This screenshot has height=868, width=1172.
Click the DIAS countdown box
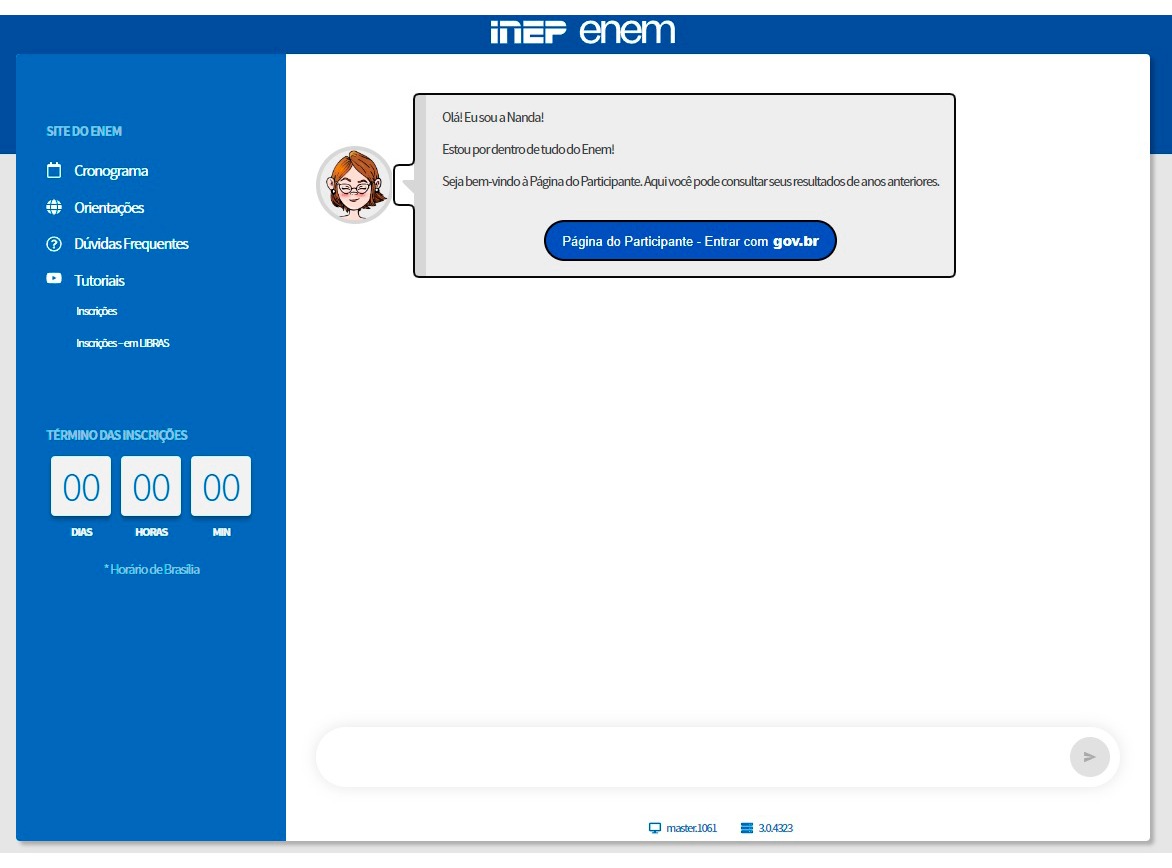(x=81, y=487)
